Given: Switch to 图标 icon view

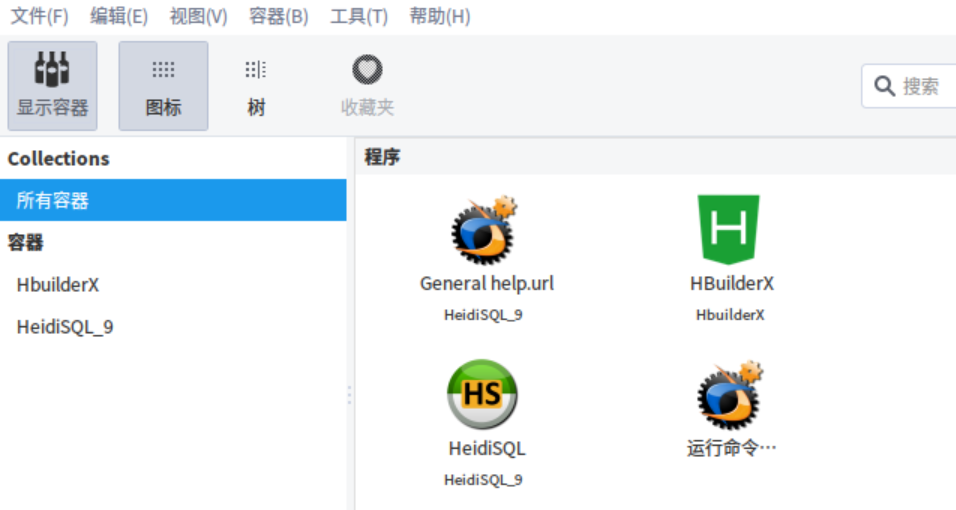Looking at the screenshot, I should [x=163, y=86].
